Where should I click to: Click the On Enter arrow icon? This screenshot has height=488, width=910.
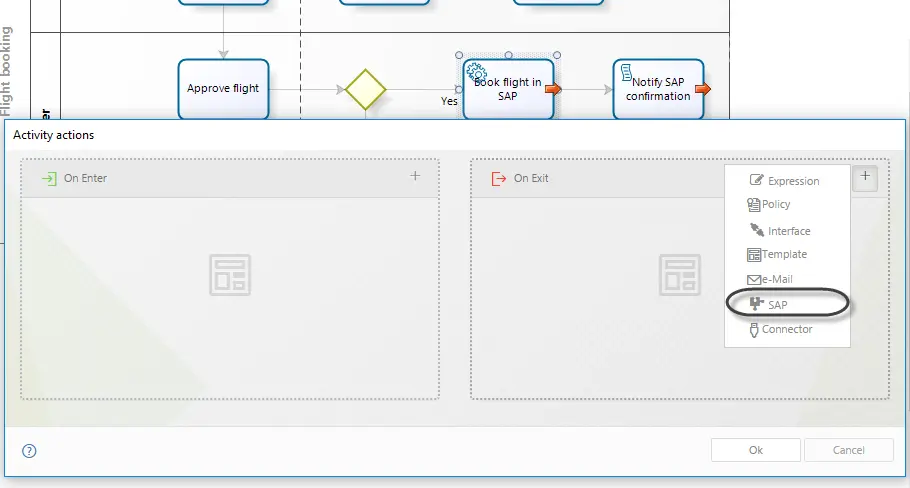click(49, 178)
